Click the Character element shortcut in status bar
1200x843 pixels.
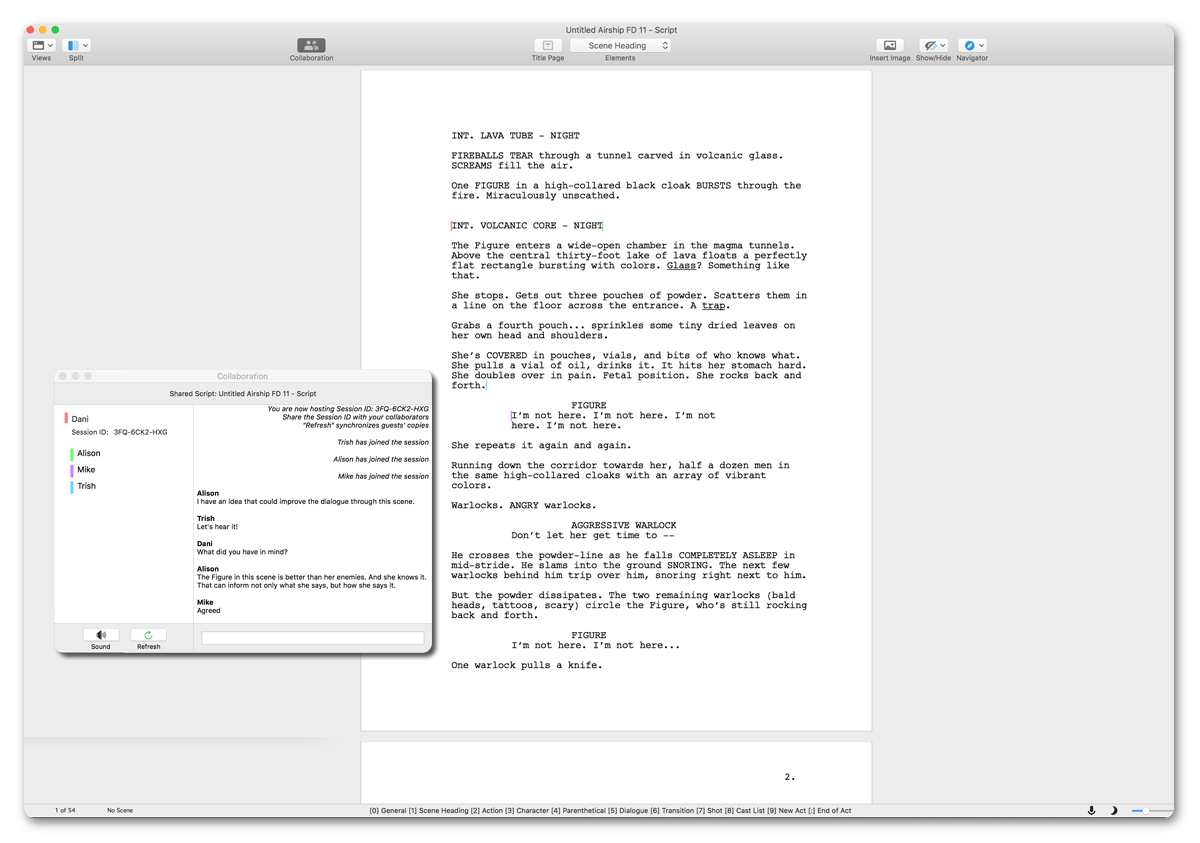526,811
